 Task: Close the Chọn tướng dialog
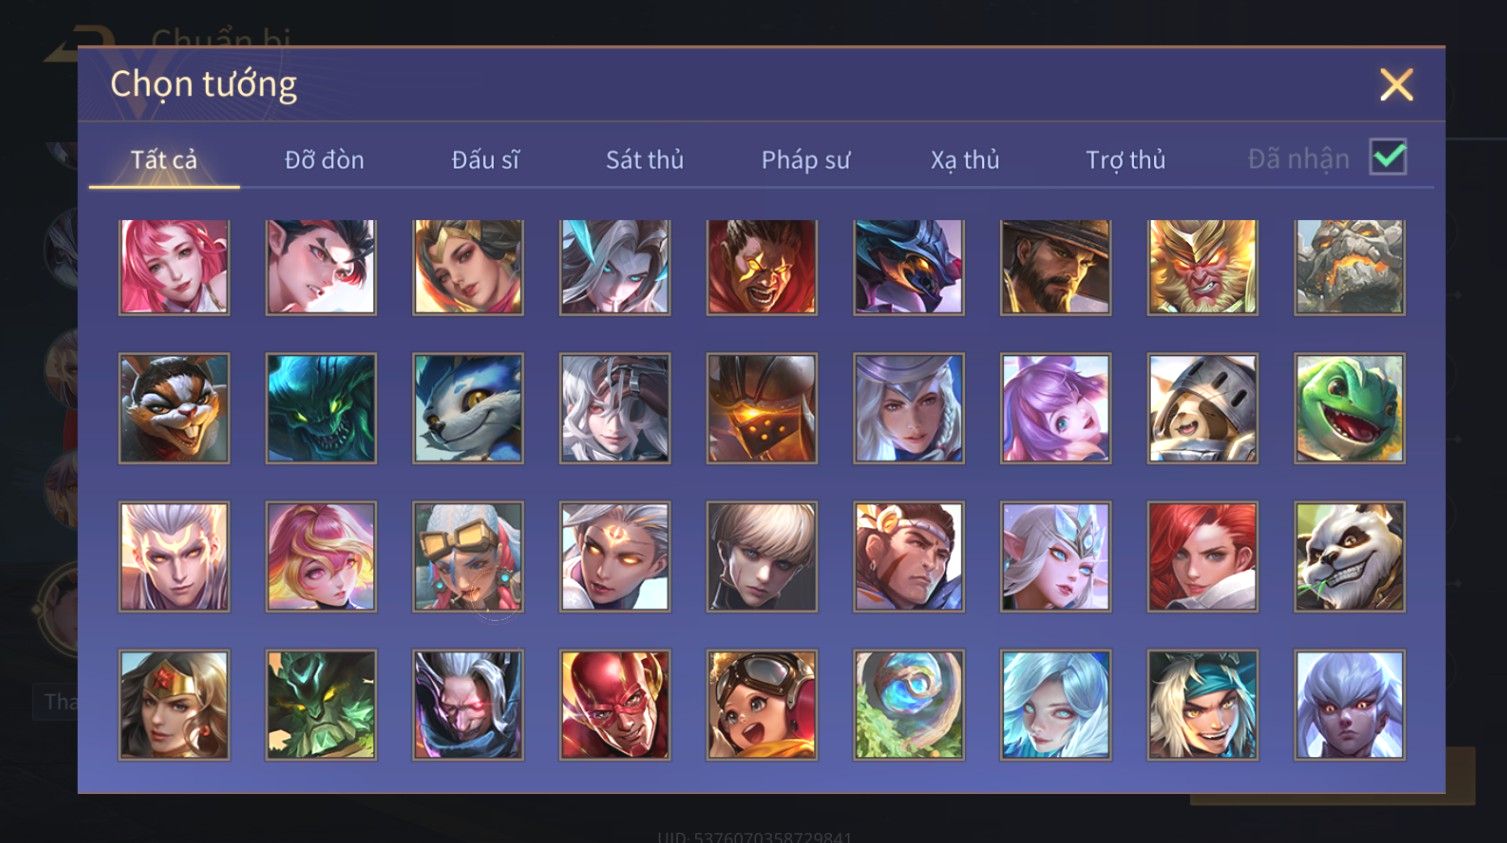tap(1396, 85)
